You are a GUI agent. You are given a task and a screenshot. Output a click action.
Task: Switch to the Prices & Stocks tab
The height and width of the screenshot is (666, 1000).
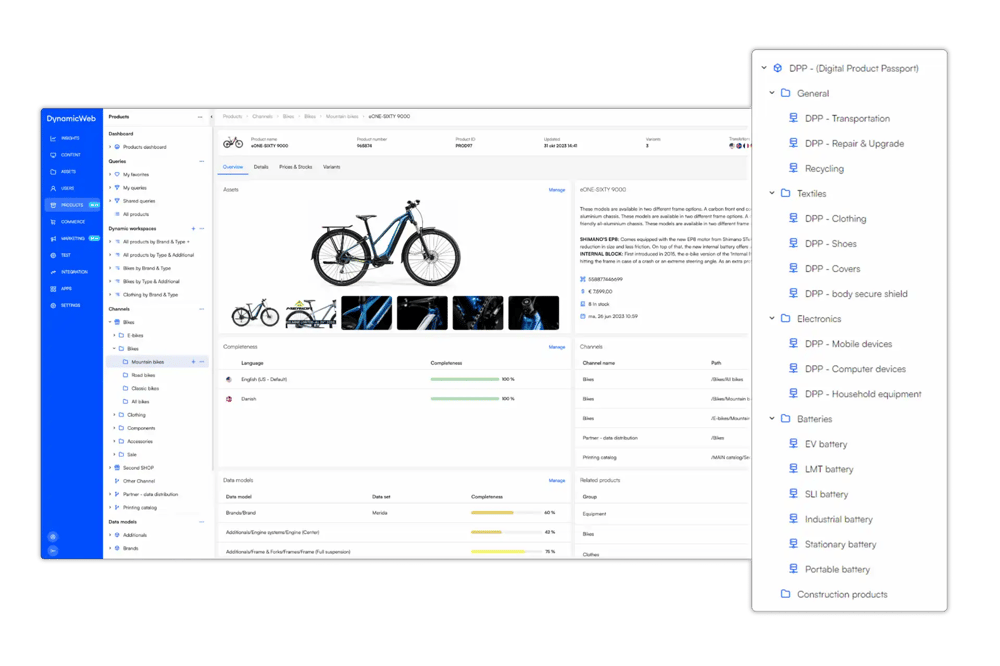[x=295, y=167]
